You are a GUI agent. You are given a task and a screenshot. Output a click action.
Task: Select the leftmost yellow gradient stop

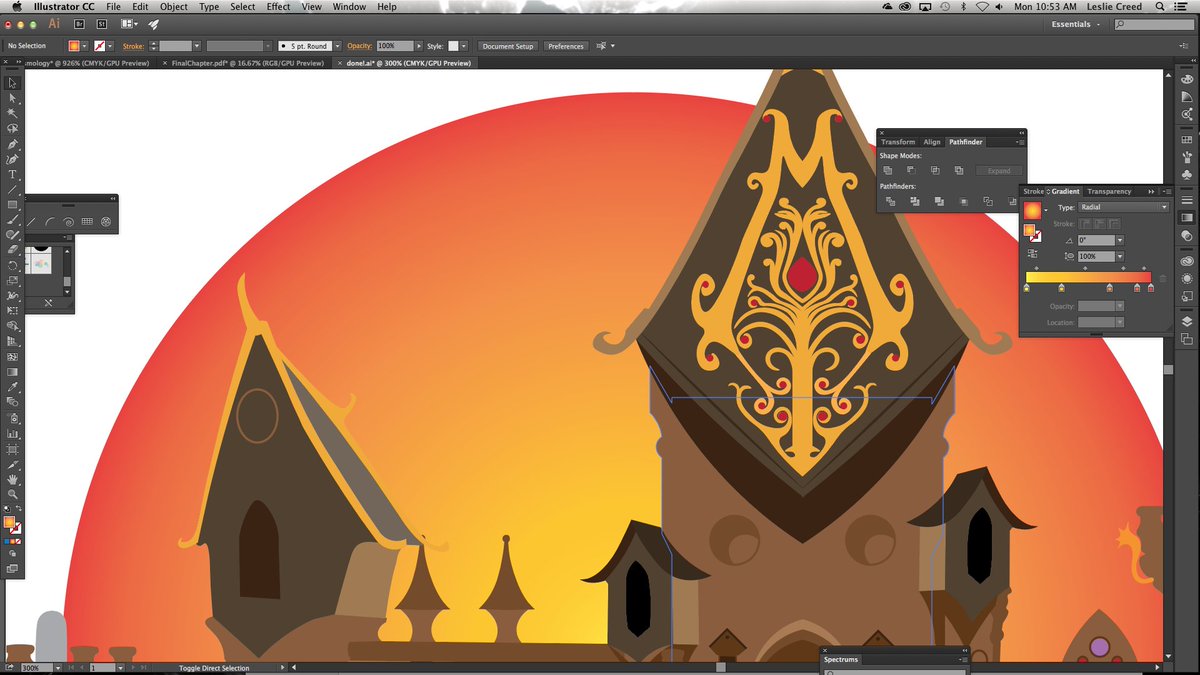pyautogui.click(x=1027, y=289)
